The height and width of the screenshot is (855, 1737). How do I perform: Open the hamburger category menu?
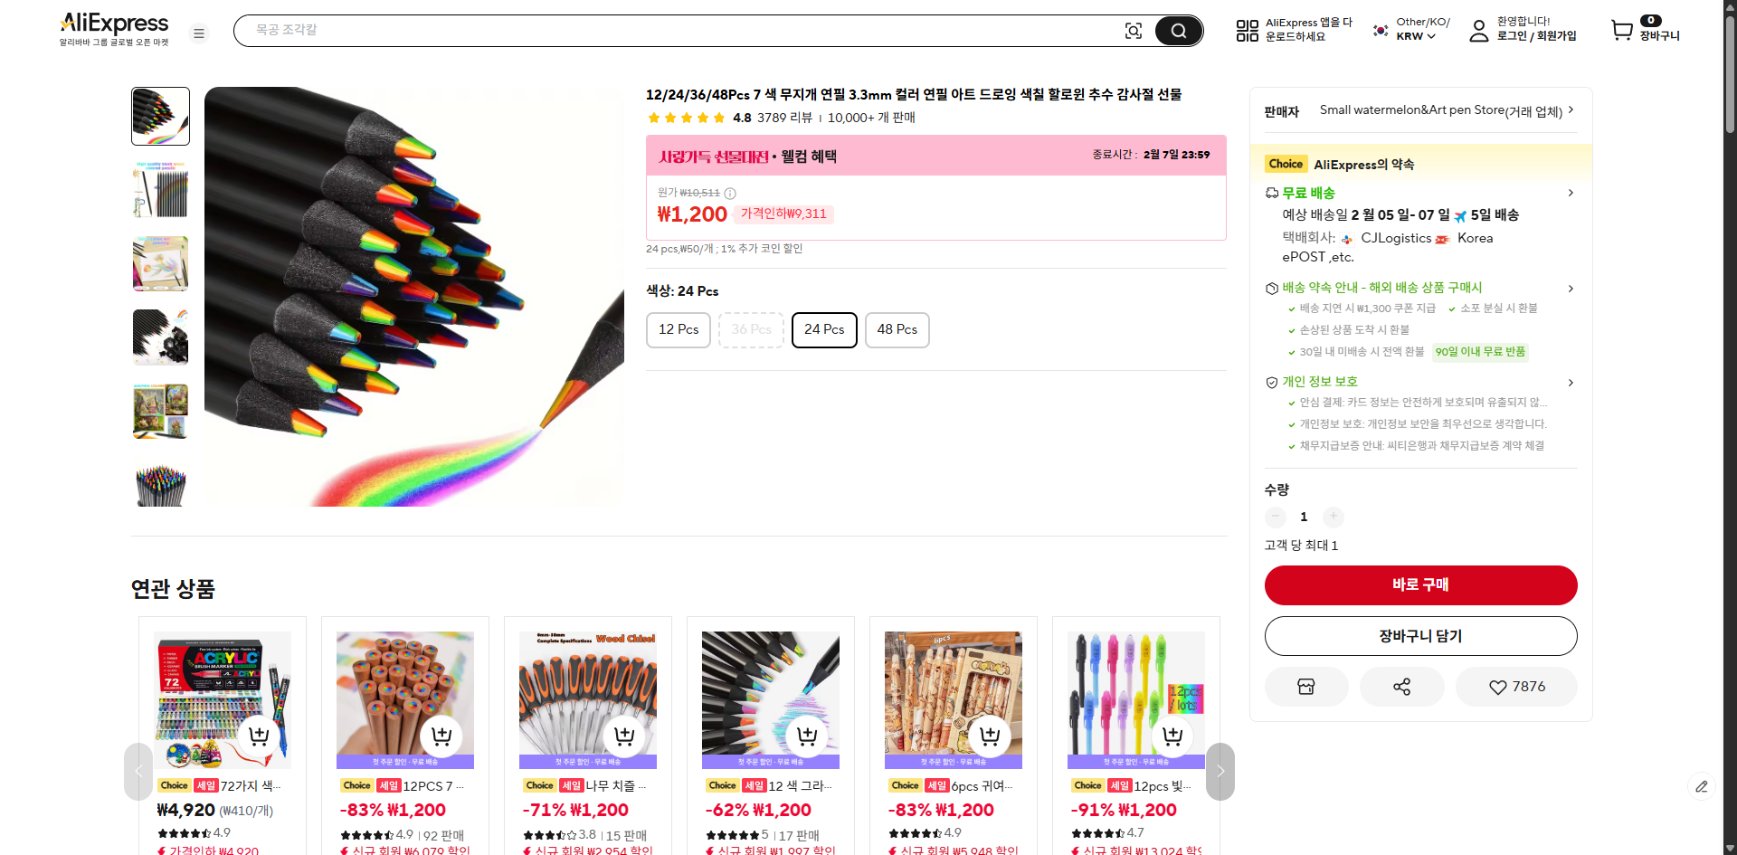point(199,33)
